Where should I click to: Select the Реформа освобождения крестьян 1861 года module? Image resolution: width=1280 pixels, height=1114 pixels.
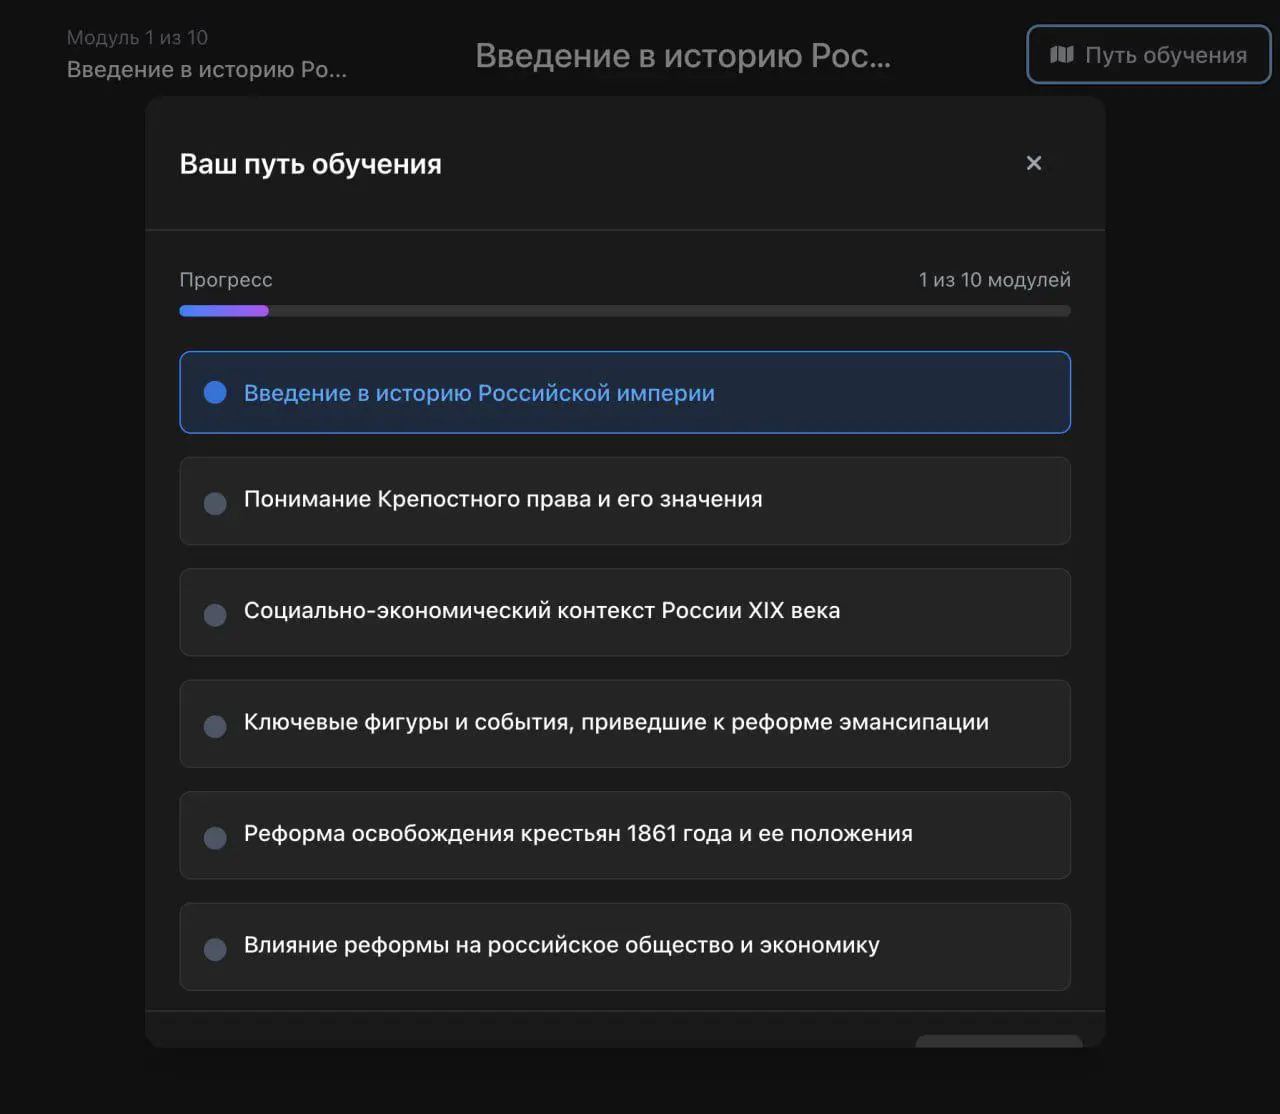click(x=625, y=834)
